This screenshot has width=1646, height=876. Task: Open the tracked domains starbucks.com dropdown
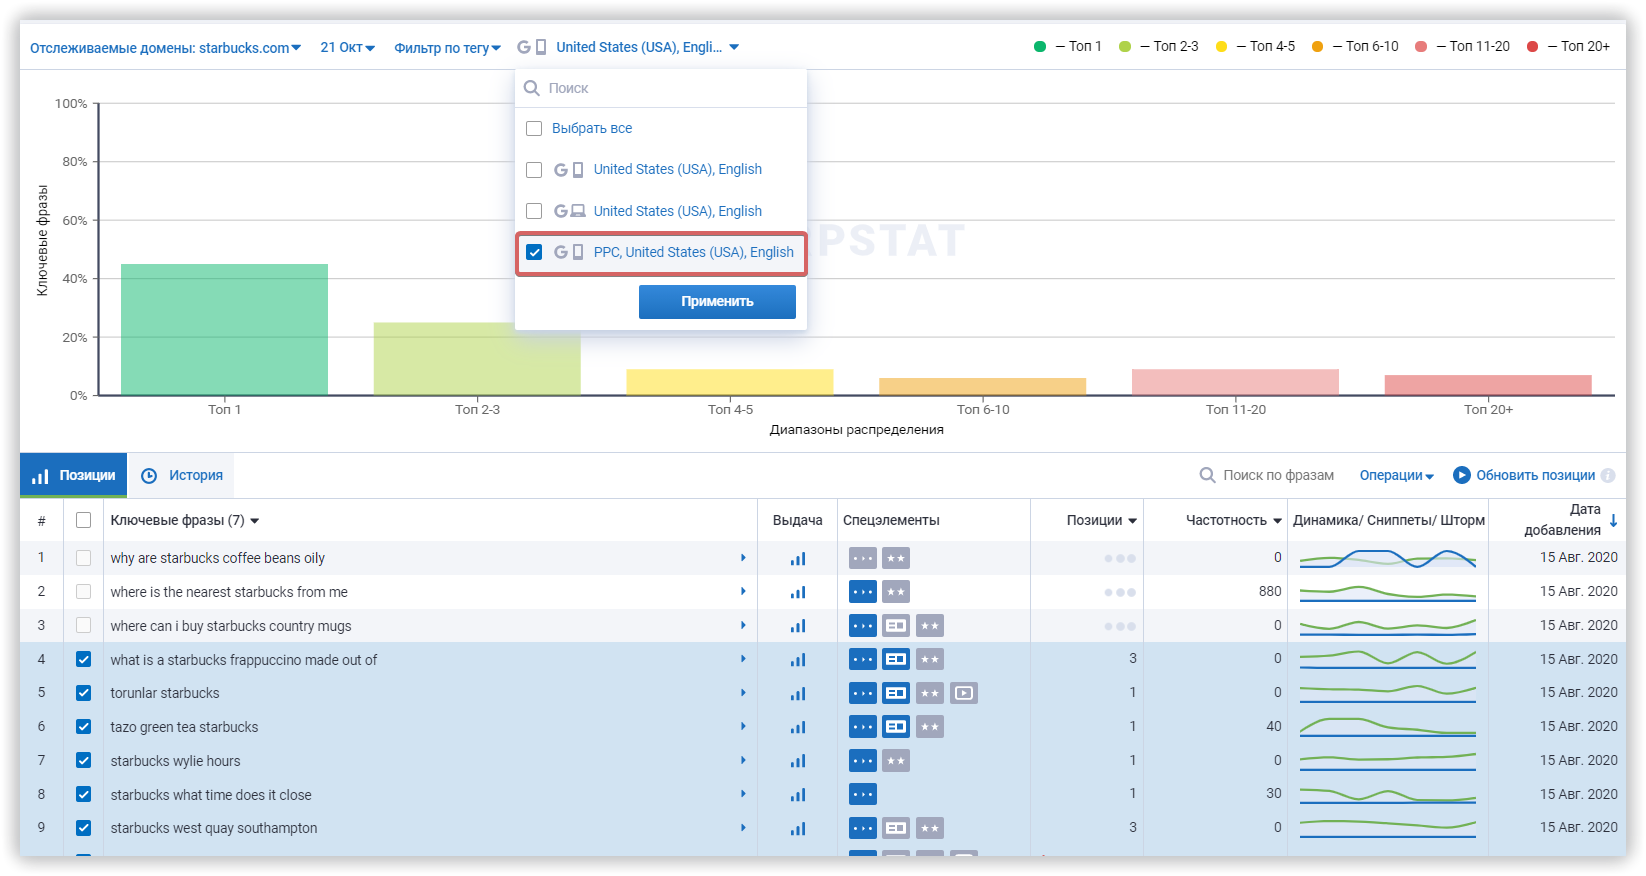tap(165, 48)
